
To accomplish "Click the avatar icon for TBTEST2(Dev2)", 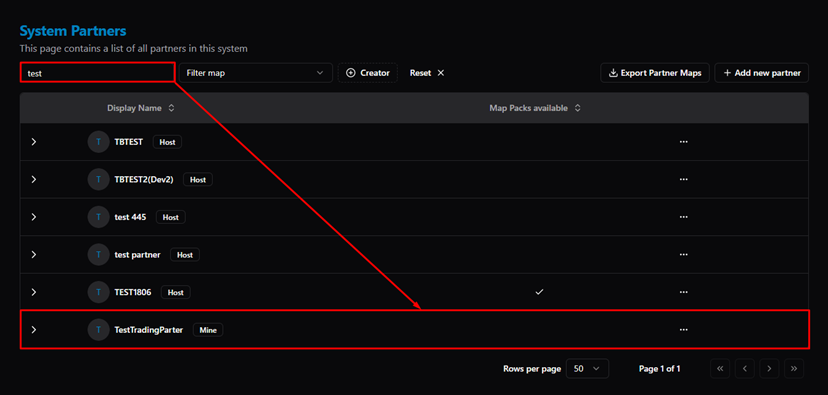I will click(x=98, y=180).
